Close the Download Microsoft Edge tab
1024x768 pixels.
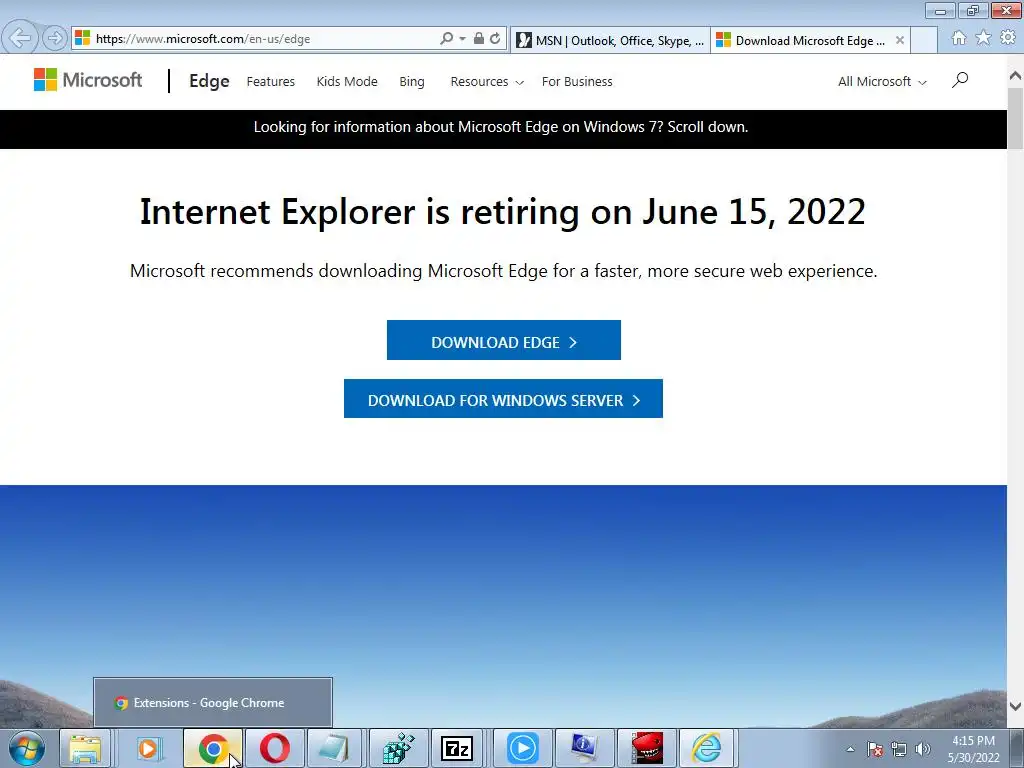[x=900, y=40]
